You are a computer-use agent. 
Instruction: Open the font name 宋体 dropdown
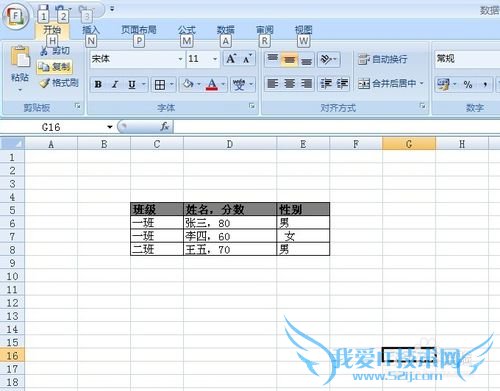[180, 59]
